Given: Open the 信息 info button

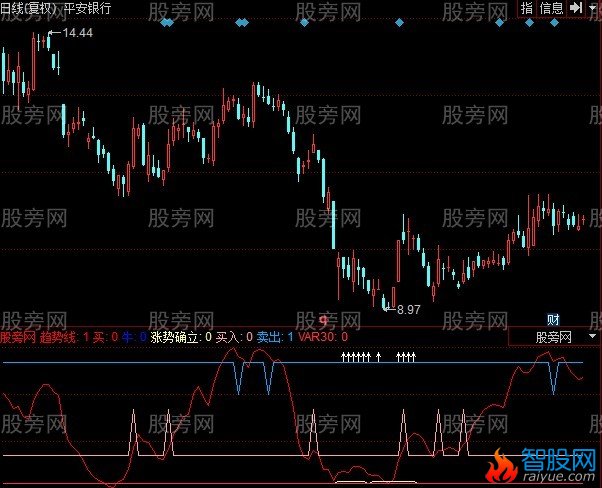Looking at the screenshot, I should pyautogui.click(x=551, y=8).
